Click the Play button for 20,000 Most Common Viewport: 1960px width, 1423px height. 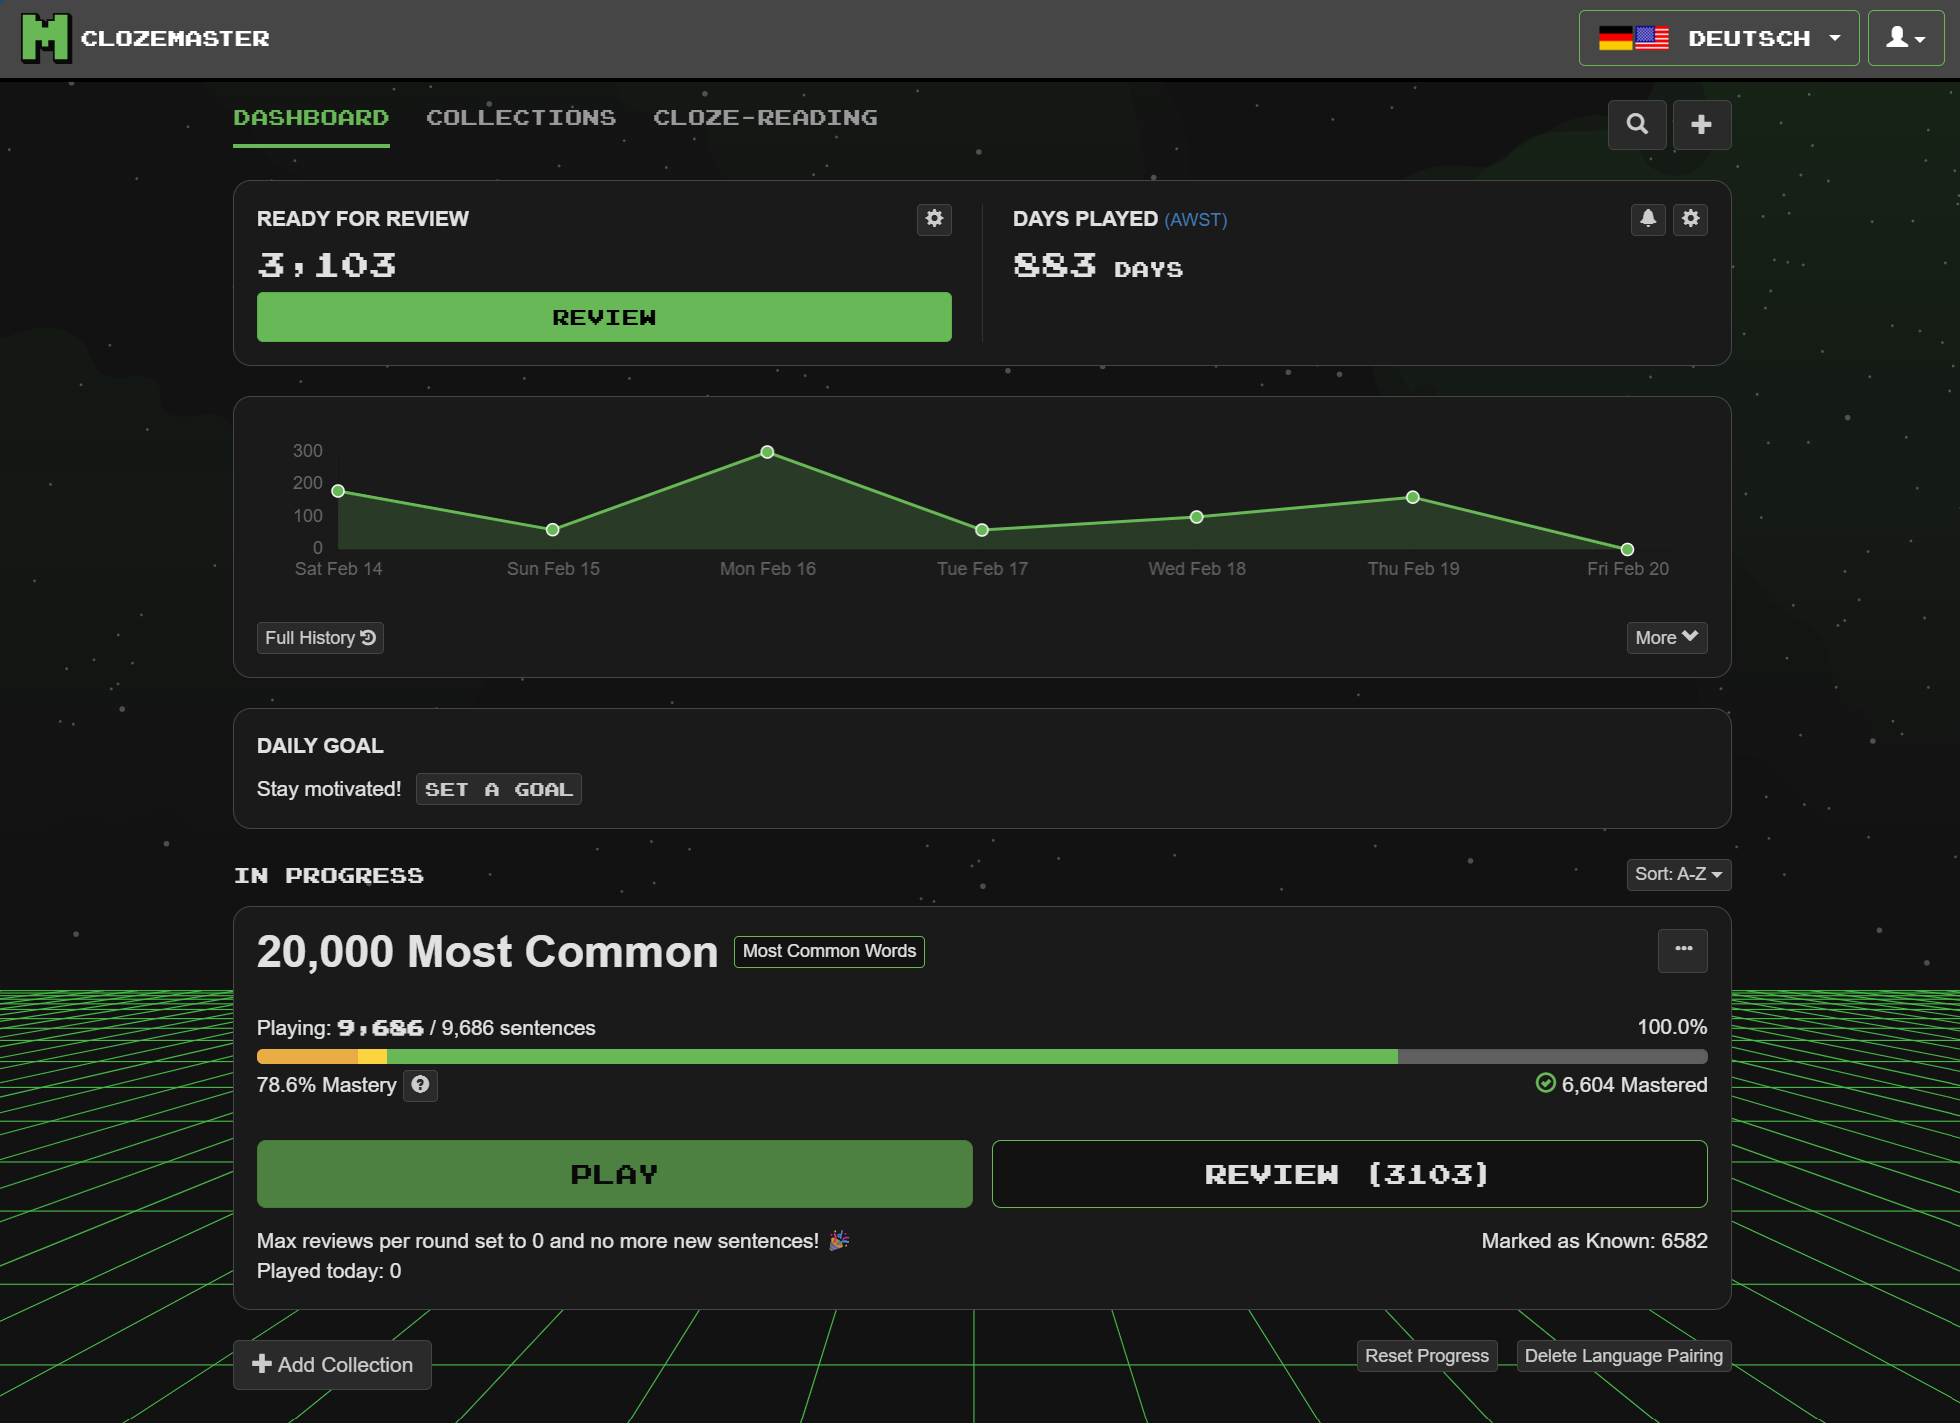pos(614,1174)
